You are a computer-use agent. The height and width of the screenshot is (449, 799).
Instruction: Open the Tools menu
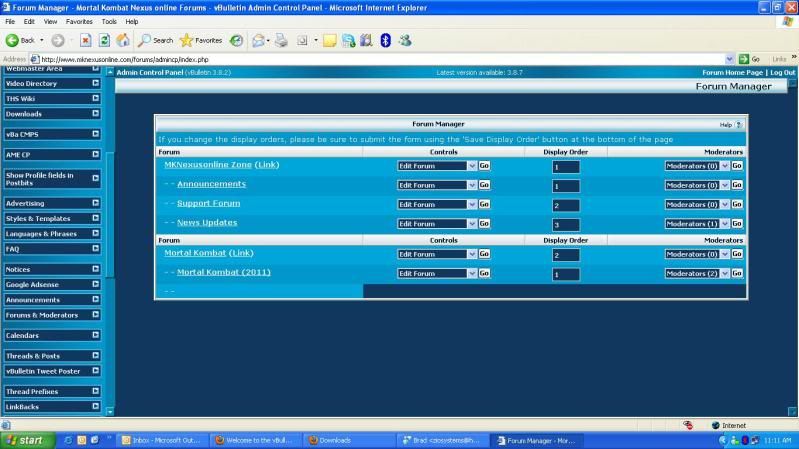109,21
